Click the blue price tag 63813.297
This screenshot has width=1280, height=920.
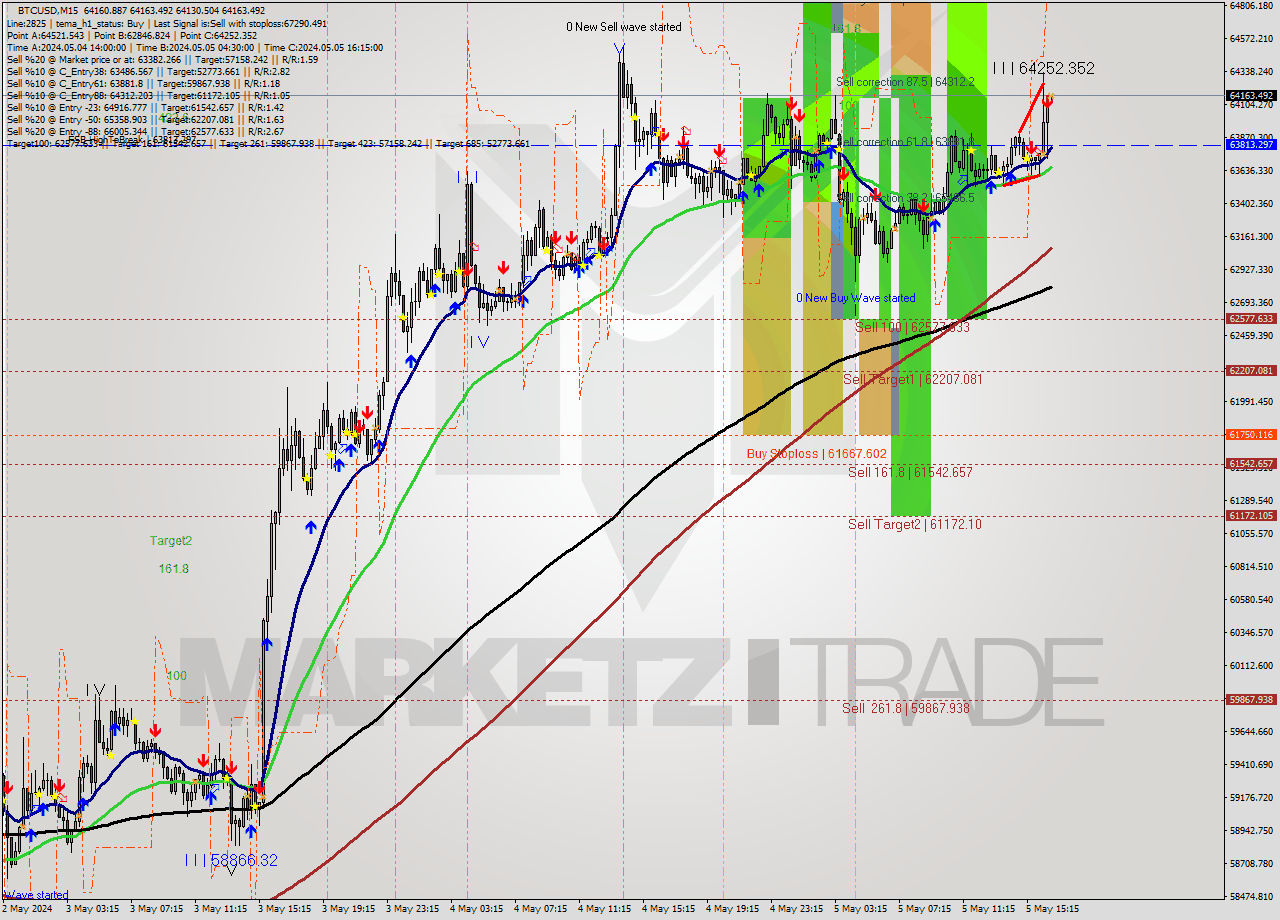(x=1251, y=145)
